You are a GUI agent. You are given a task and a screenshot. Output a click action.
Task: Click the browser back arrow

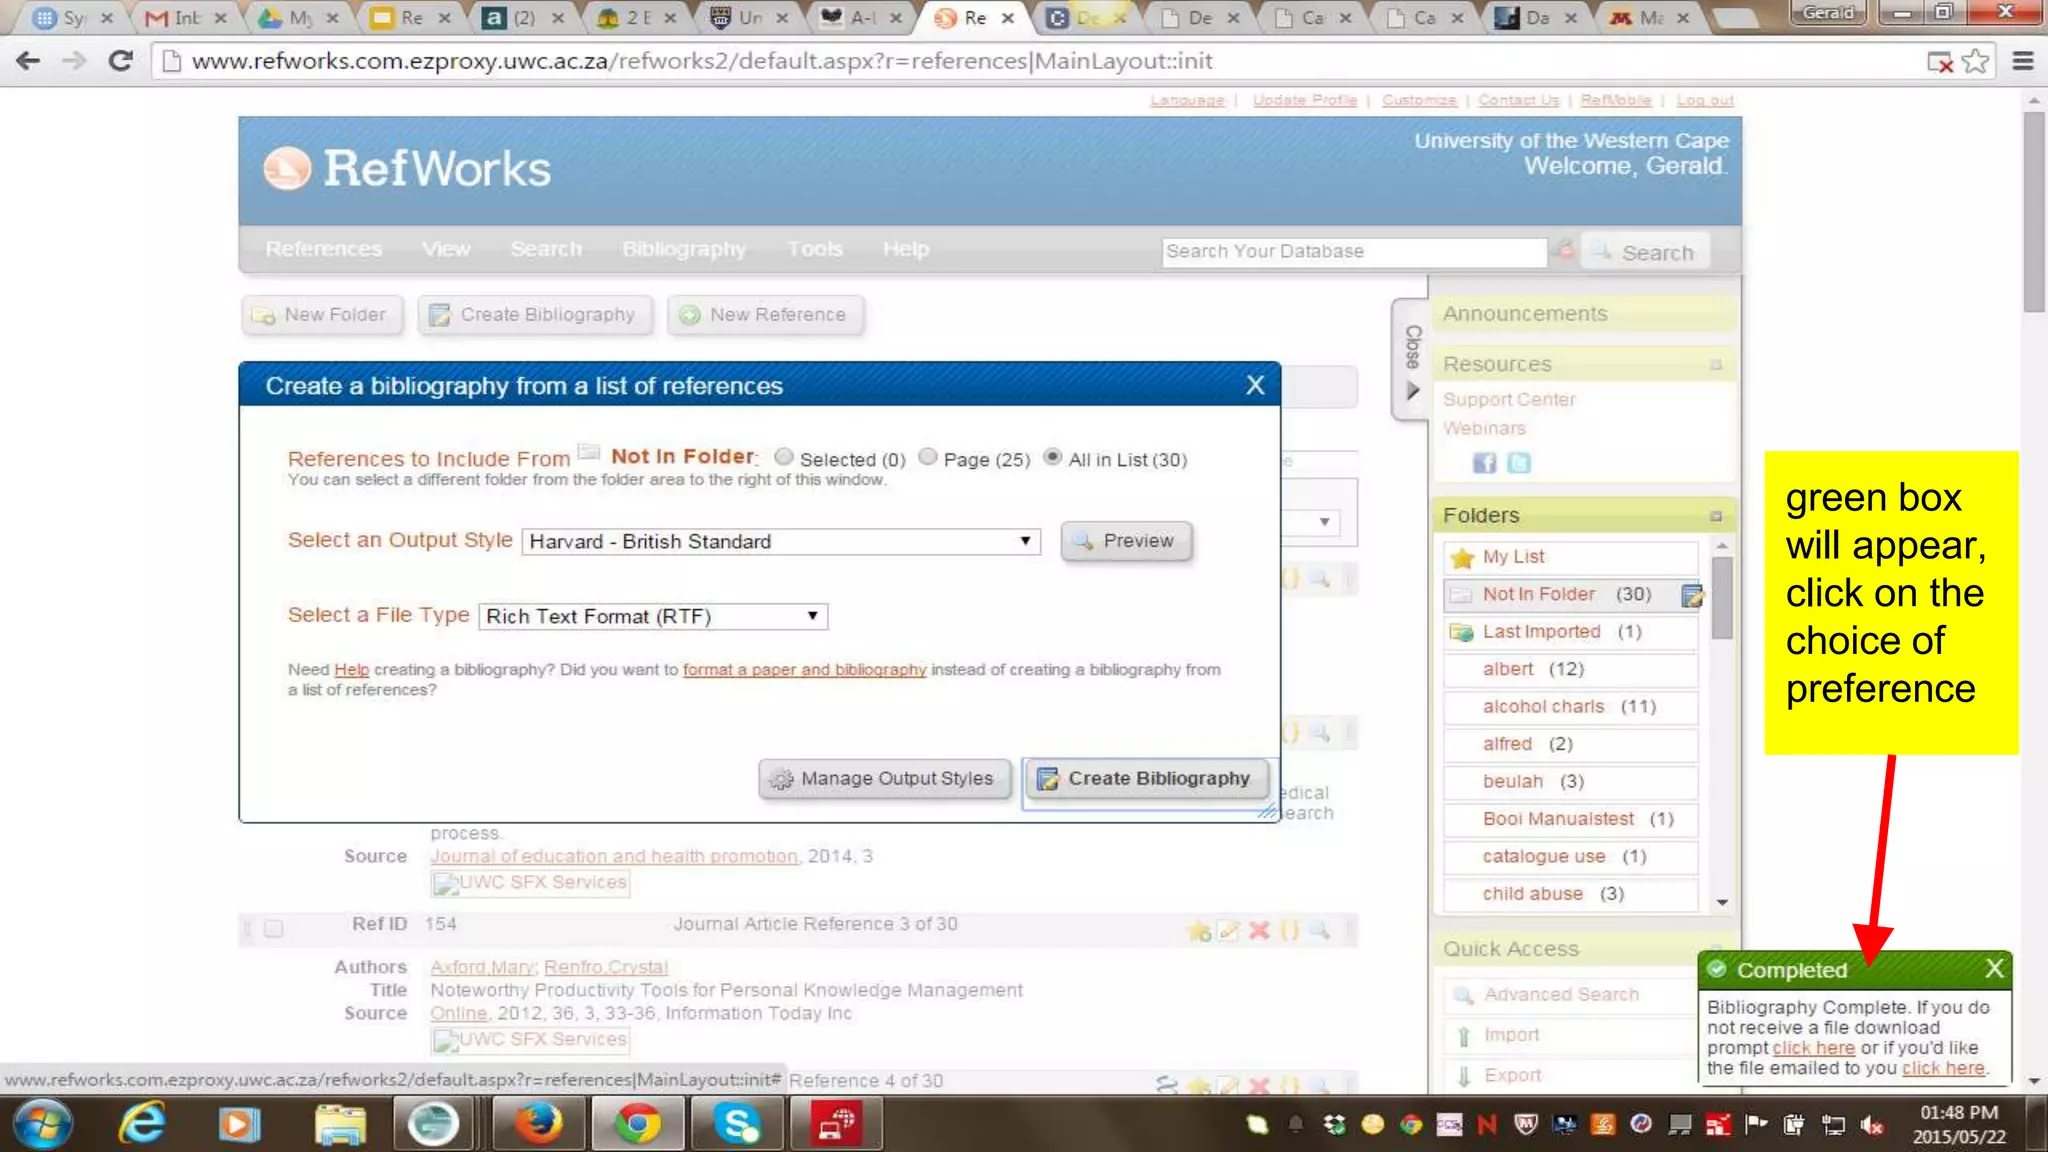pyautogui.click(x=28, y=61)
